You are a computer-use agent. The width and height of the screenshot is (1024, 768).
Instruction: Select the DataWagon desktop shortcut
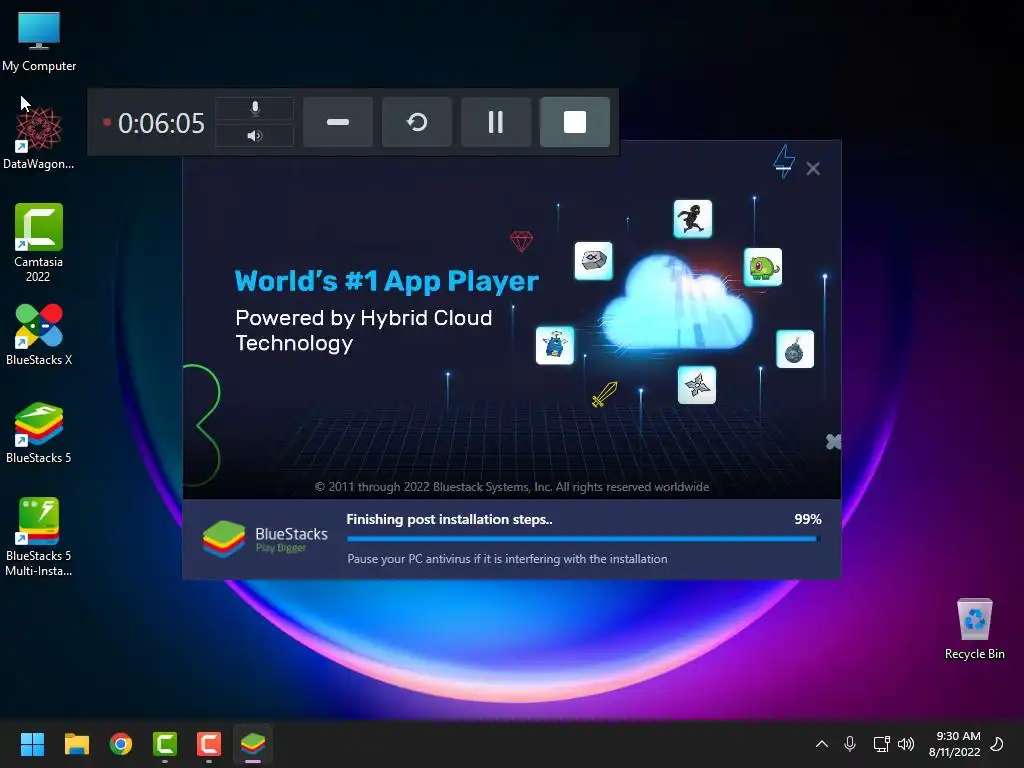pyautogui.click(x=39, y=138)
